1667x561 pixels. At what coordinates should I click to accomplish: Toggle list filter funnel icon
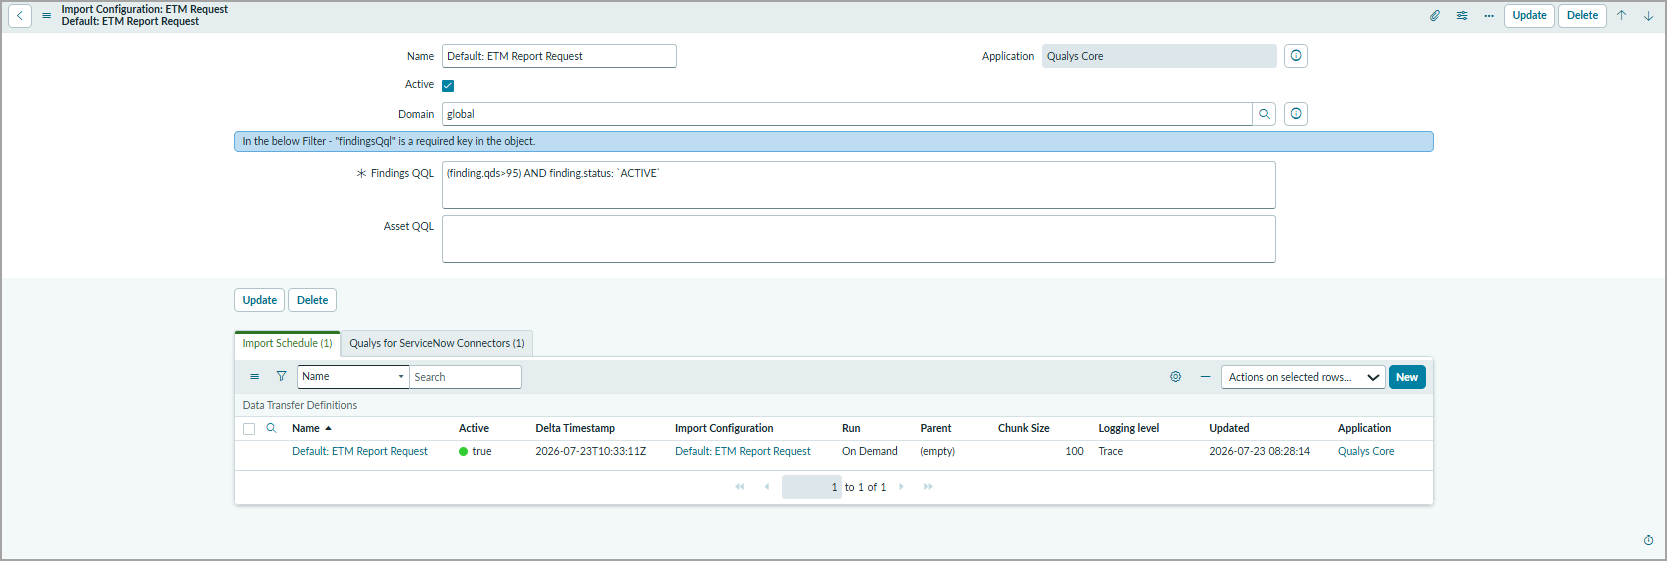click(x=281, y=377)
